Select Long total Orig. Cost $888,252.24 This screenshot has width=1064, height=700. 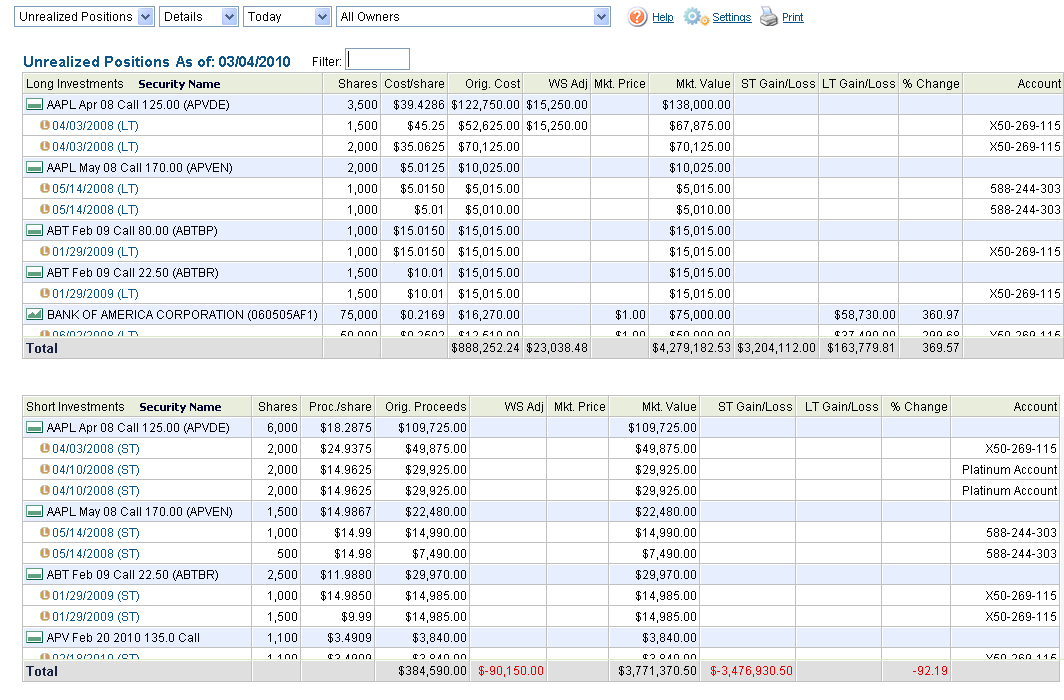(485, 348)
